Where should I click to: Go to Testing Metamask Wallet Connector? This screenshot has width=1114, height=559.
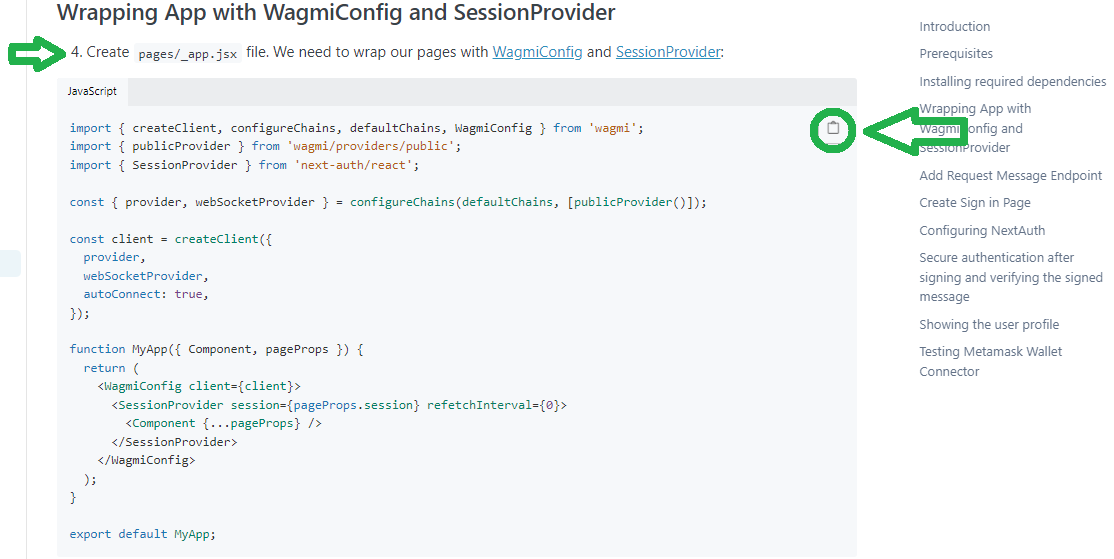coord(990,361)
